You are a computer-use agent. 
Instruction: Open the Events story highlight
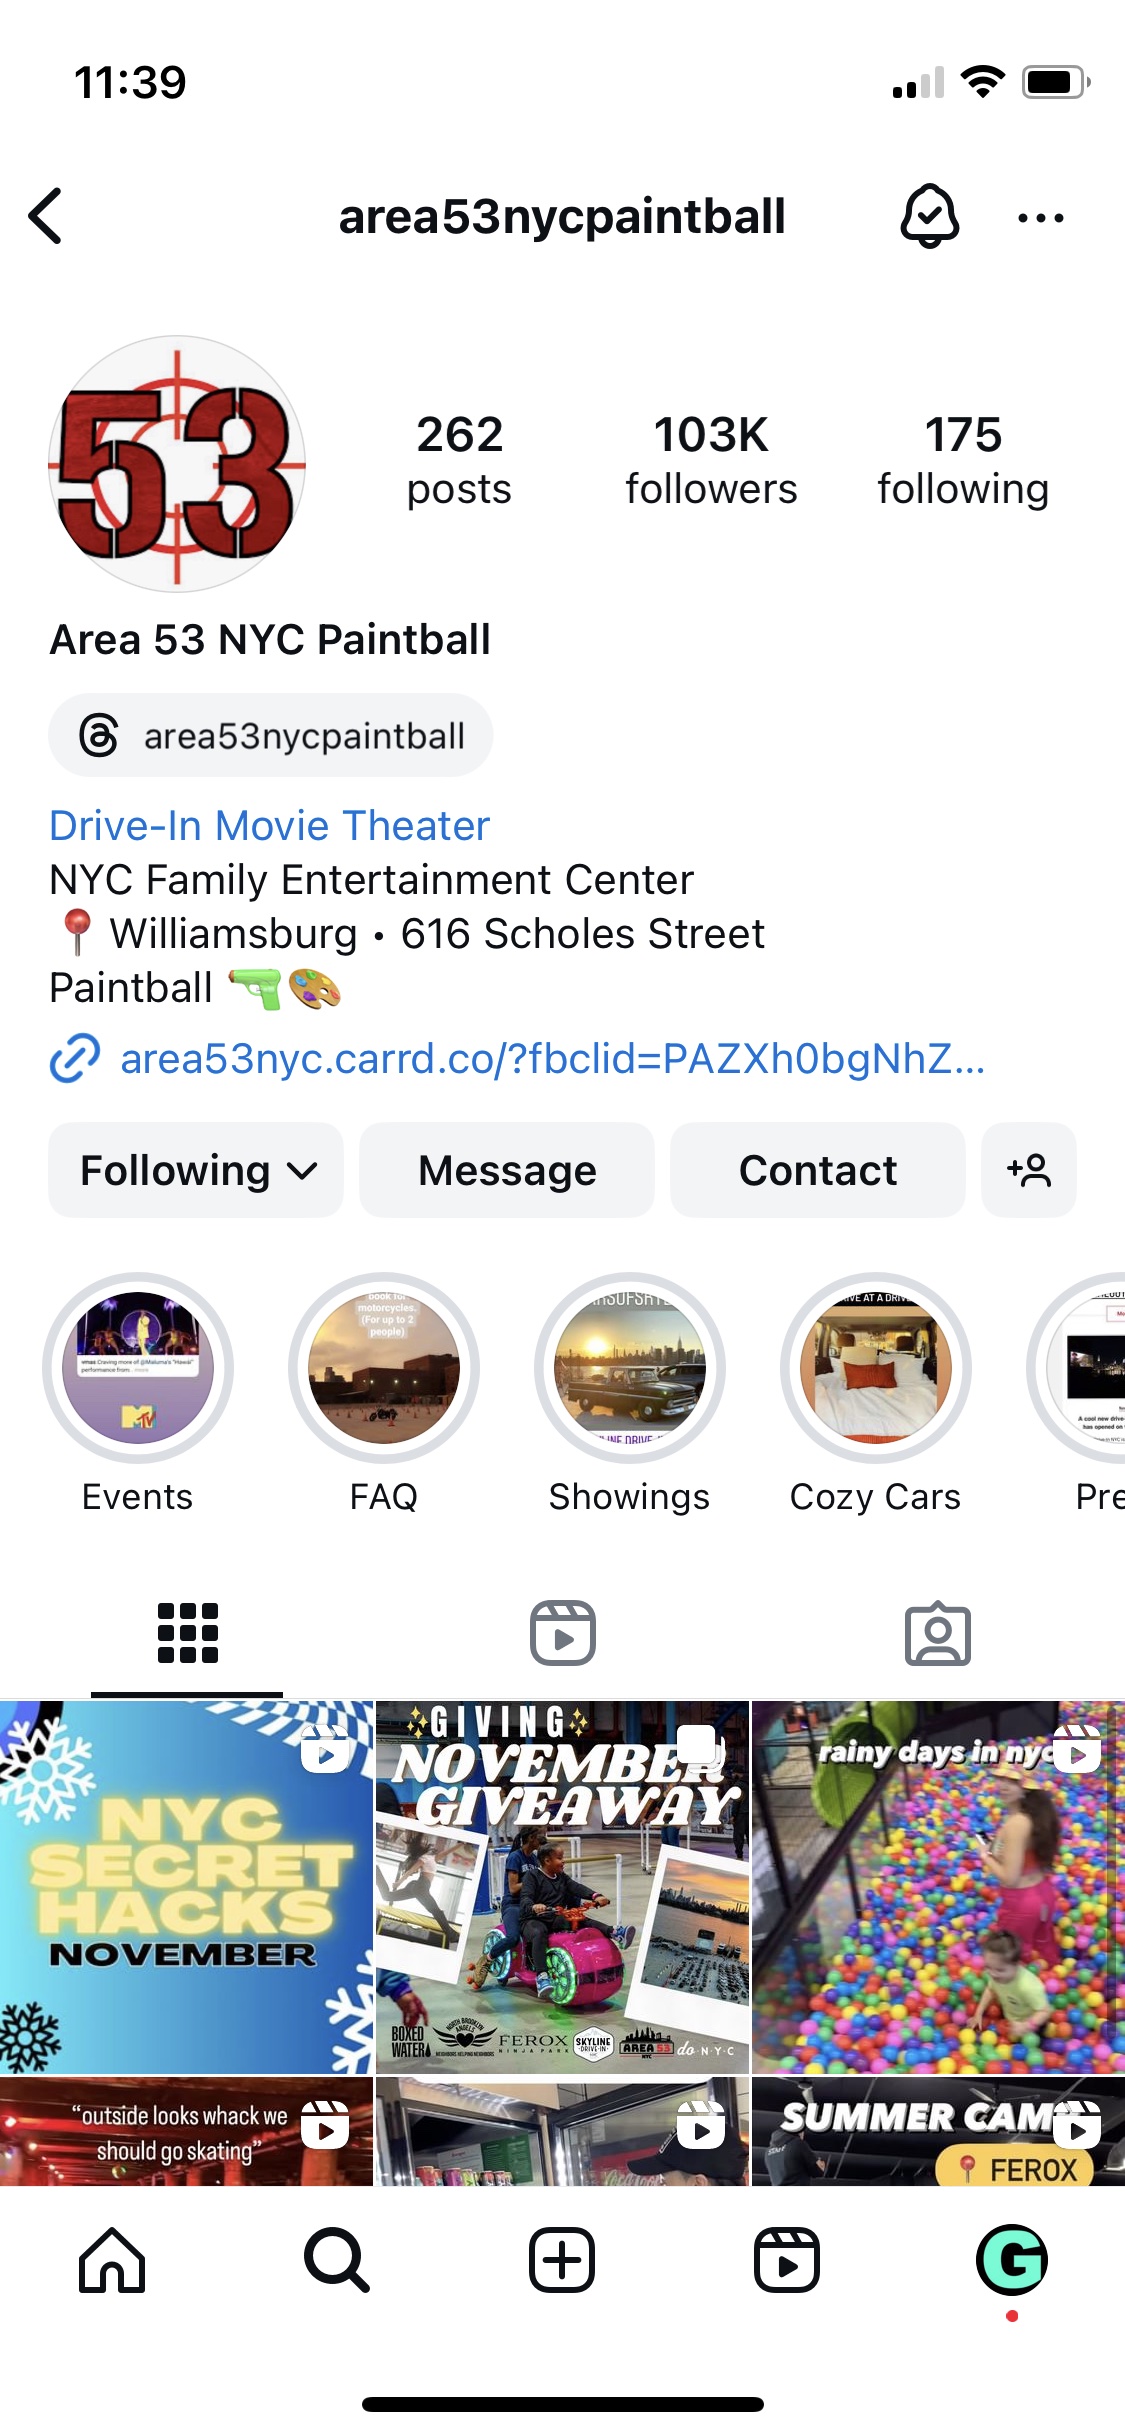pyautogui.click(x=138, y=1368)
